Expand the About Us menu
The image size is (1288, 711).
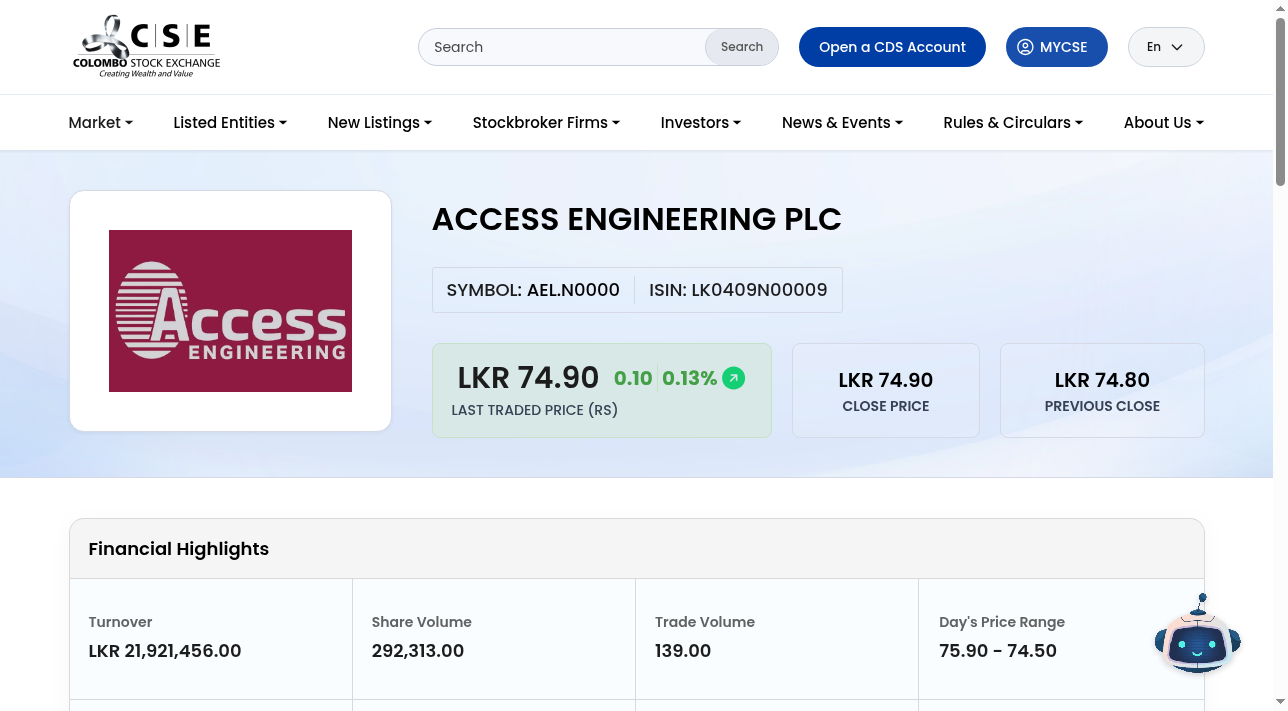[x=1164, y=123]
